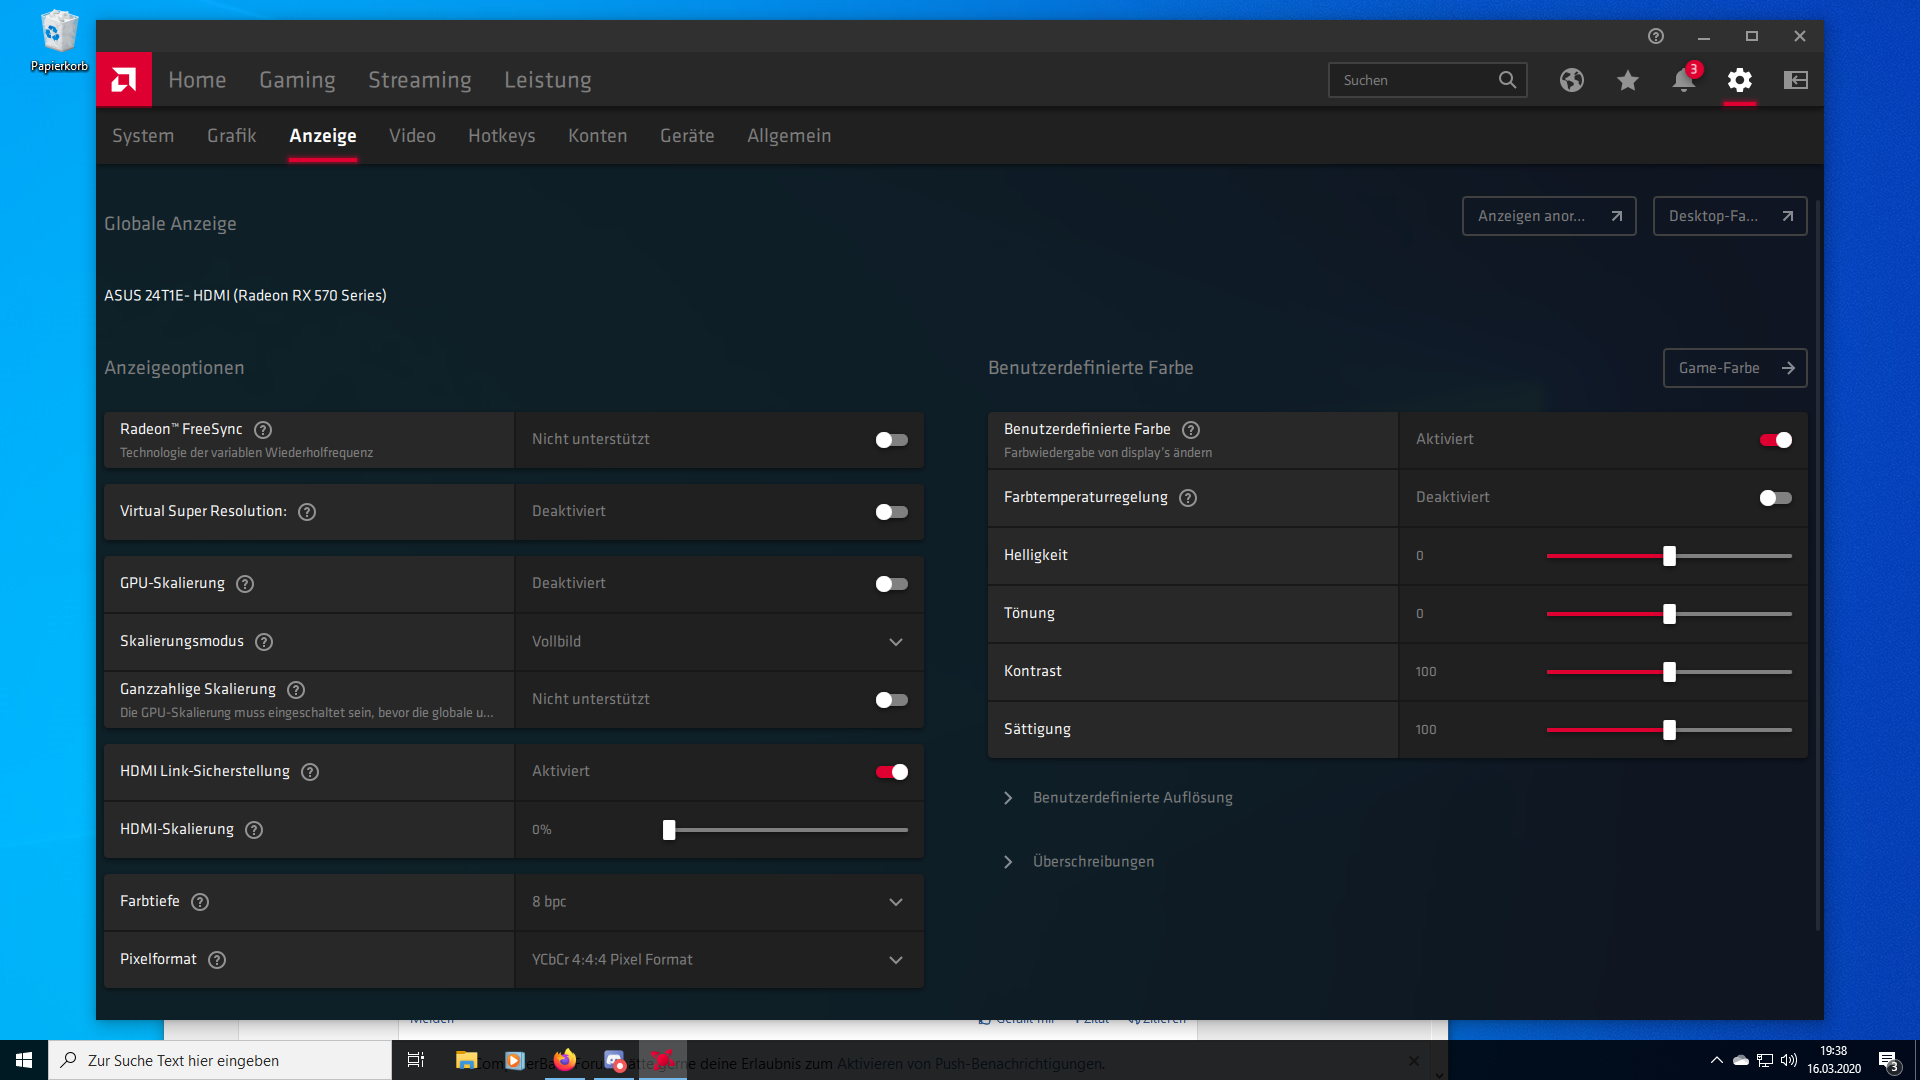
Task: Click the Helligkeit slider handle
Action: (1669, 556)
